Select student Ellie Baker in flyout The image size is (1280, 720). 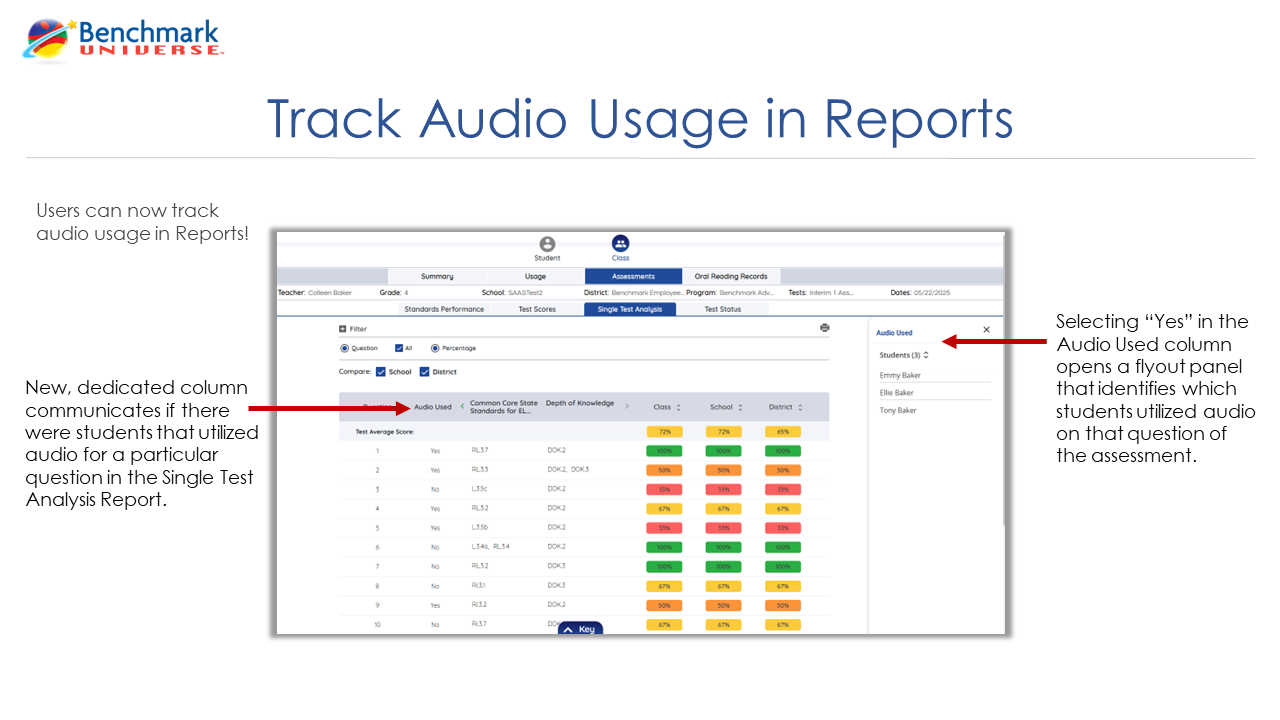(897, 393)
